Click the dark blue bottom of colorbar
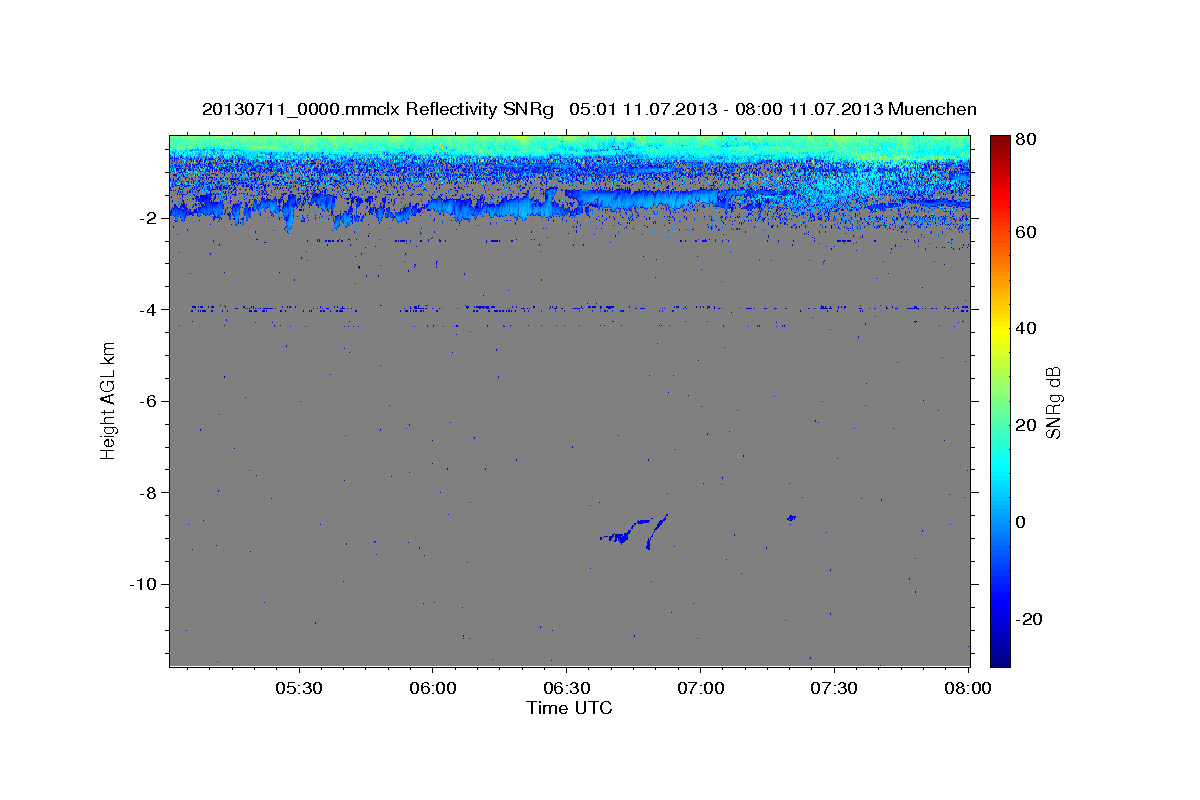The height and width of the screenshot is (800, 1200). tap(1000, 658)
